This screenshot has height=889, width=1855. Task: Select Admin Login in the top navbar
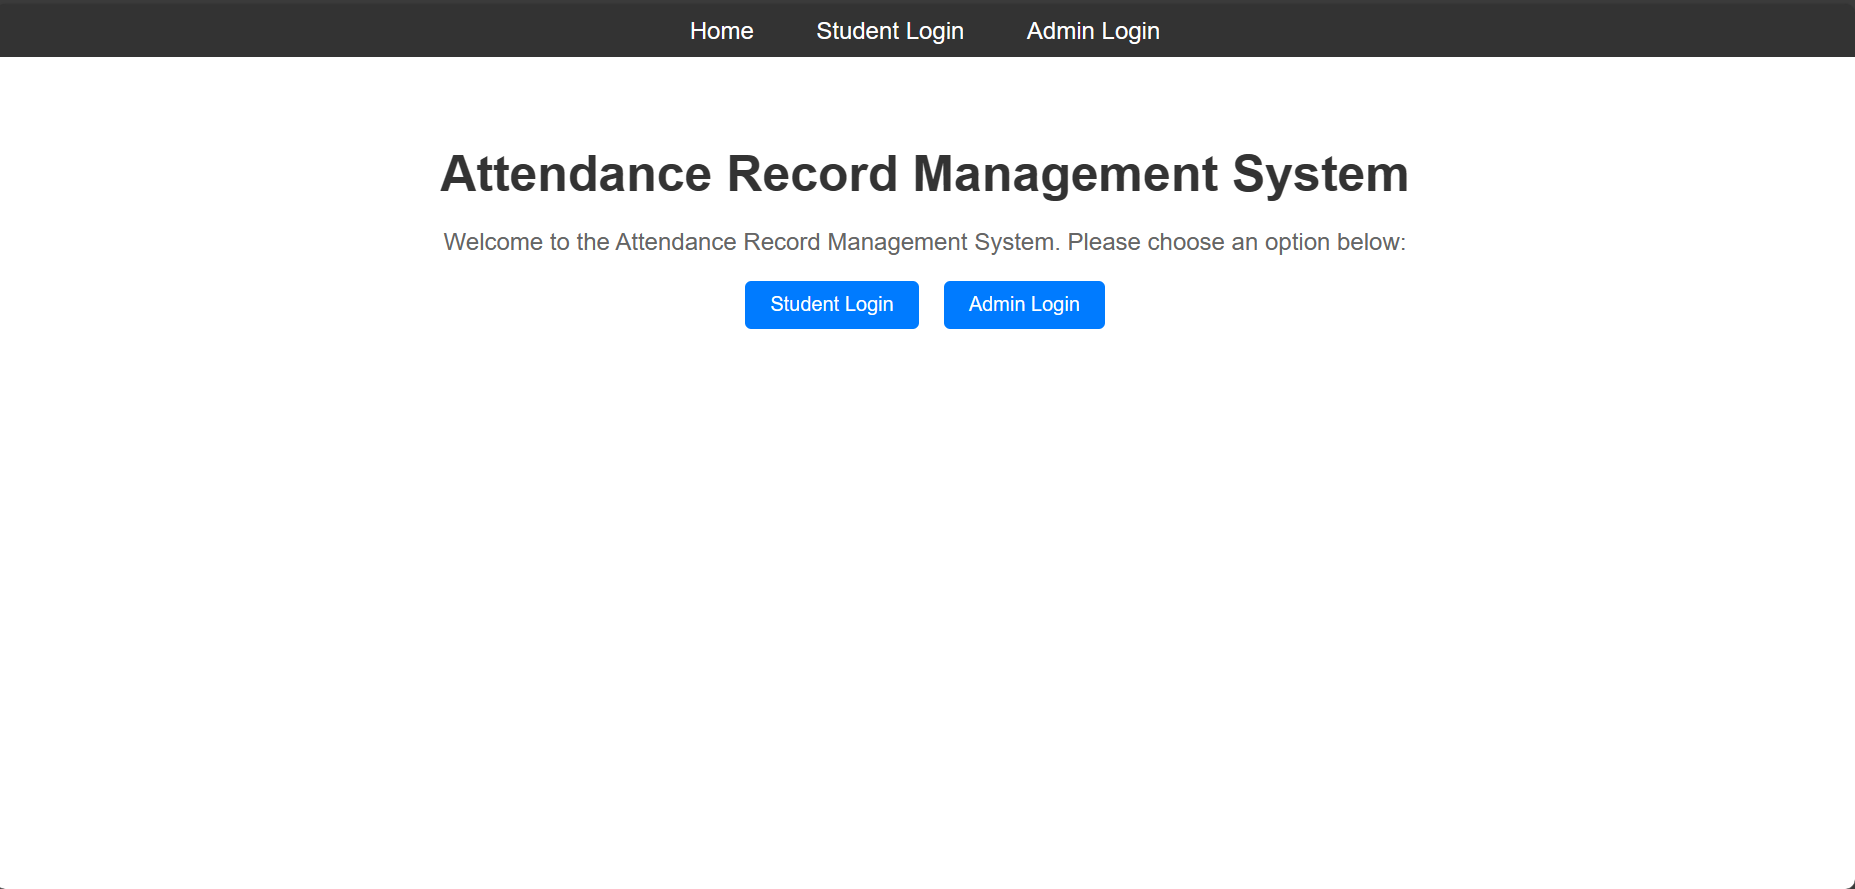1092,31
